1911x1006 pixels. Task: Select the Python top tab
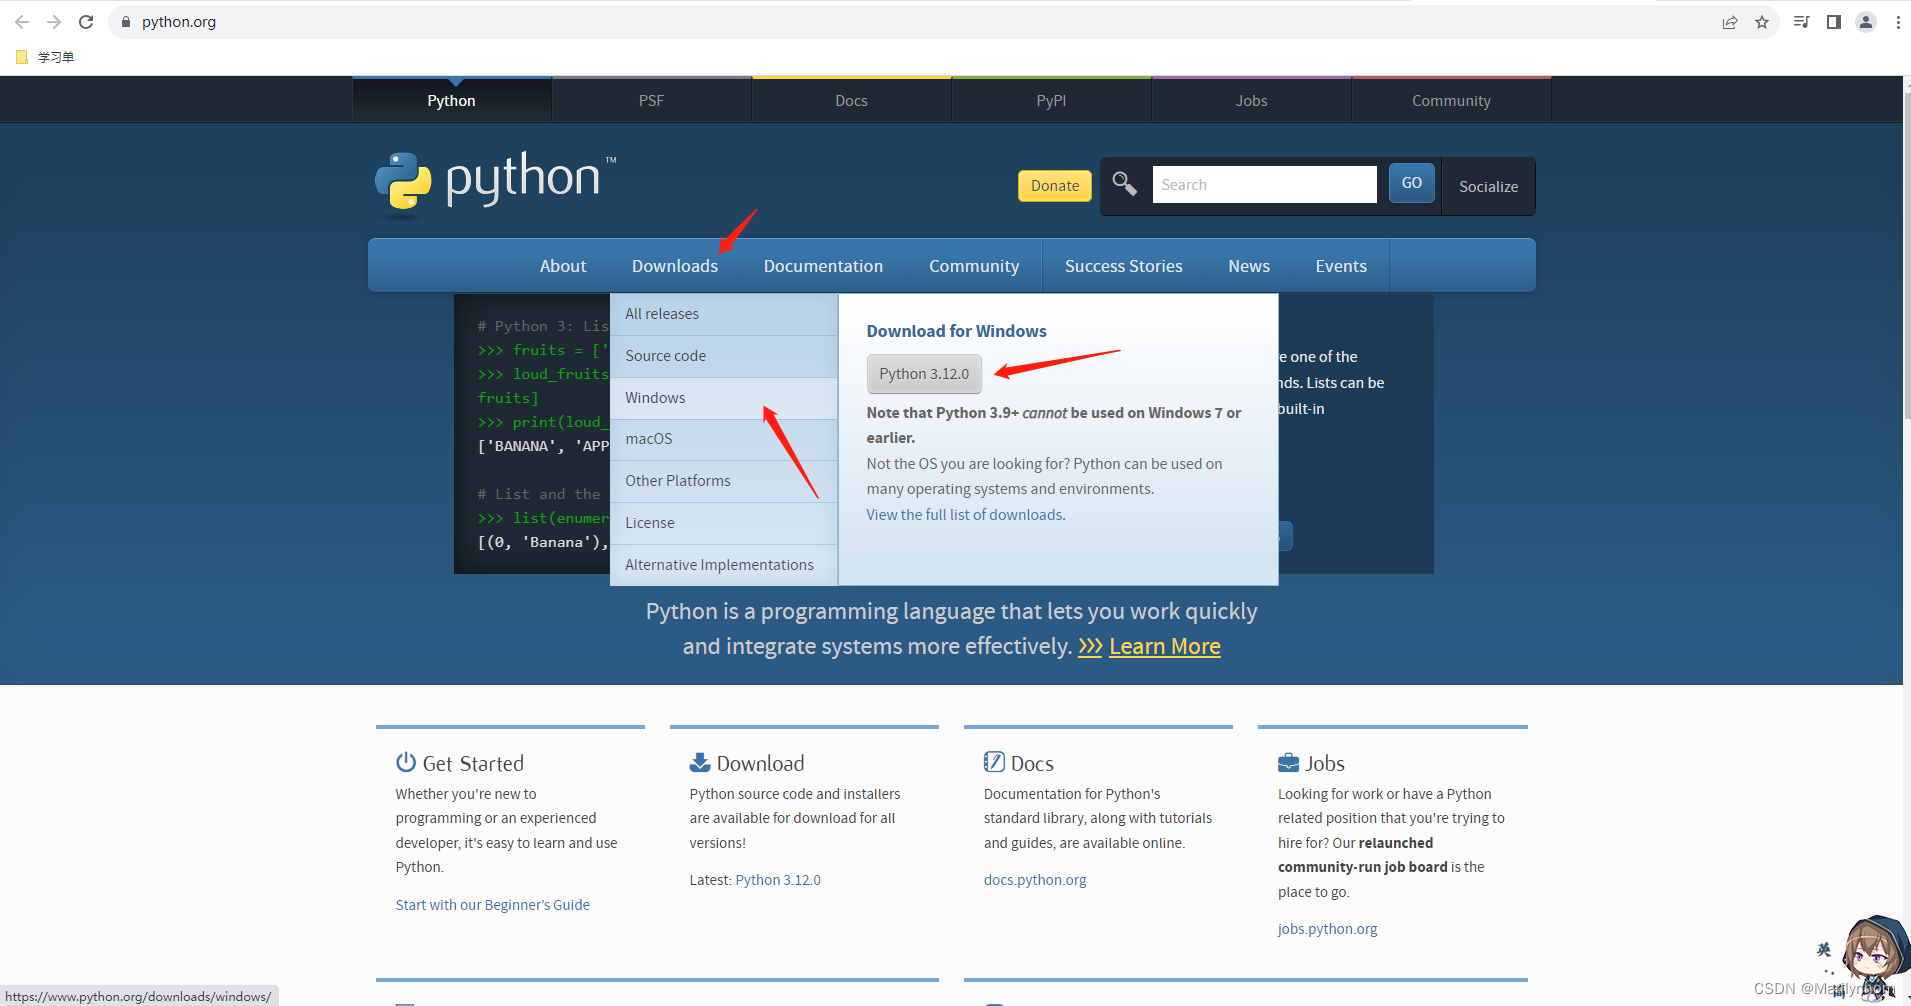click(x=452, y=100)
